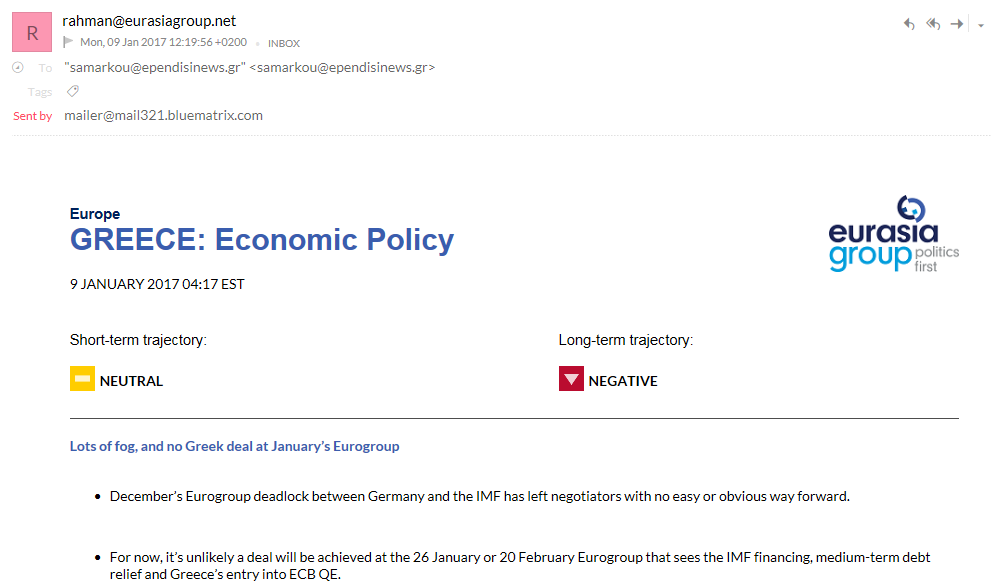991x585 pixels.
Task: Click the yellow NEUTRAL trajectory icon
Action: click(82, 378)
